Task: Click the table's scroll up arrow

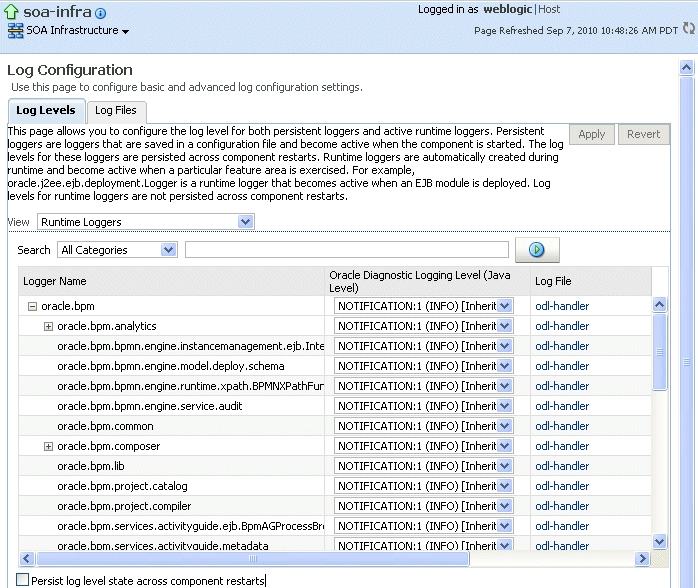Action: tap(659, 304)
